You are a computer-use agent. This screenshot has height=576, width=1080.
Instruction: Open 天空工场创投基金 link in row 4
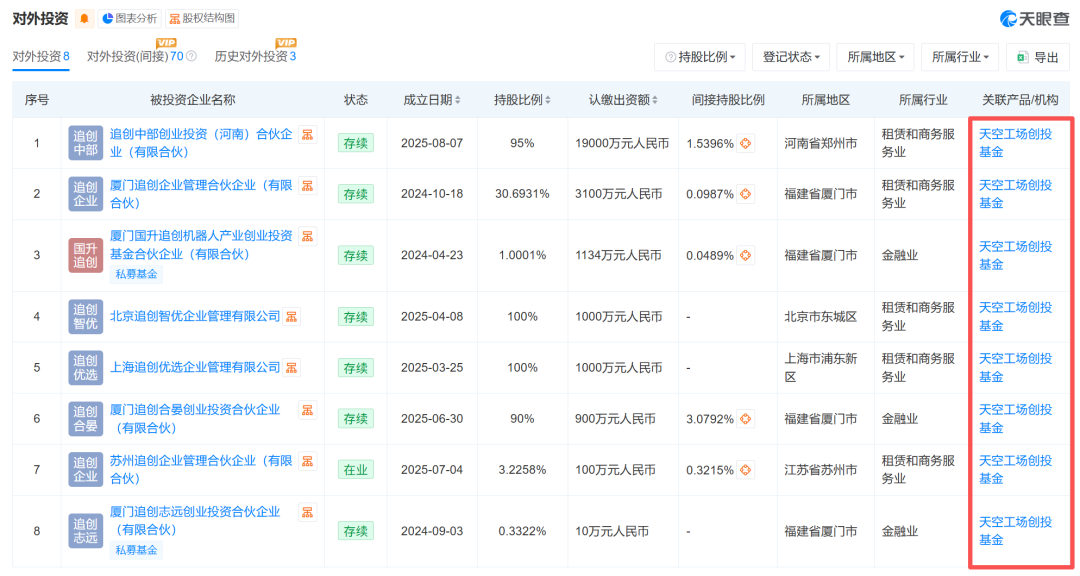pos(1015,317)
